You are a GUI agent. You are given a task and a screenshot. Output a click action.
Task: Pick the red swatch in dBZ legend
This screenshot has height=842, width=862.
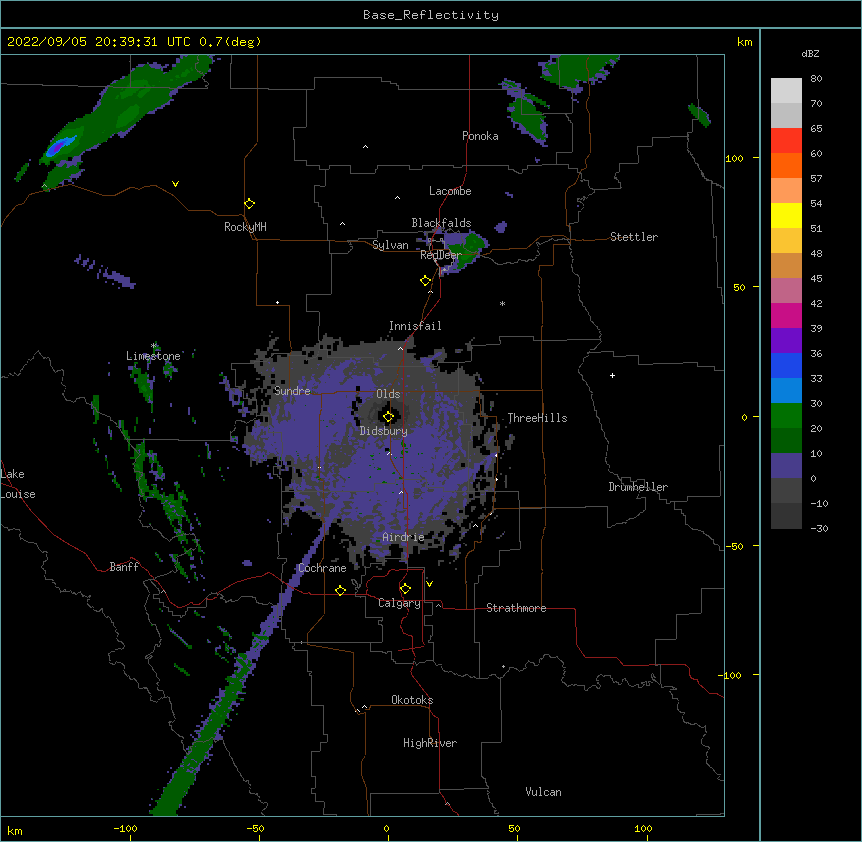pos(786,140)
